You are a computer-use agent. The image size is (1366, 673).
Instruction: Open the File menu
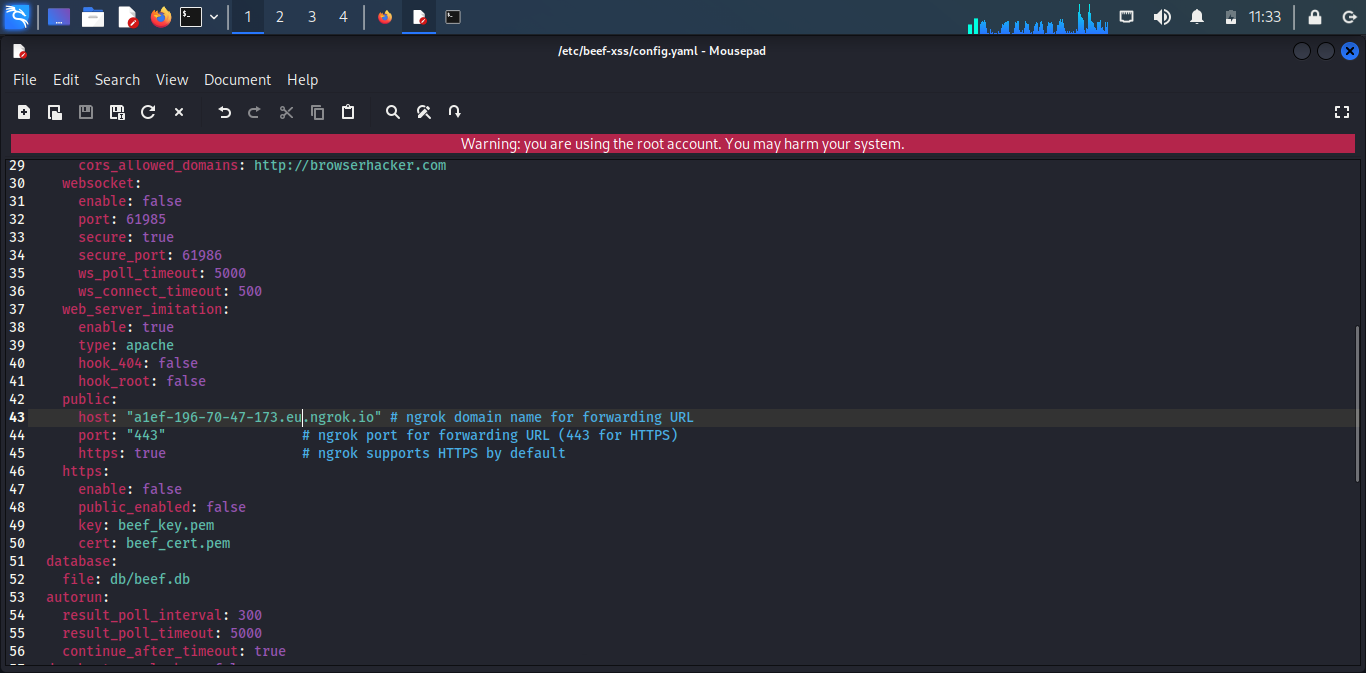(x=24, y=80)
